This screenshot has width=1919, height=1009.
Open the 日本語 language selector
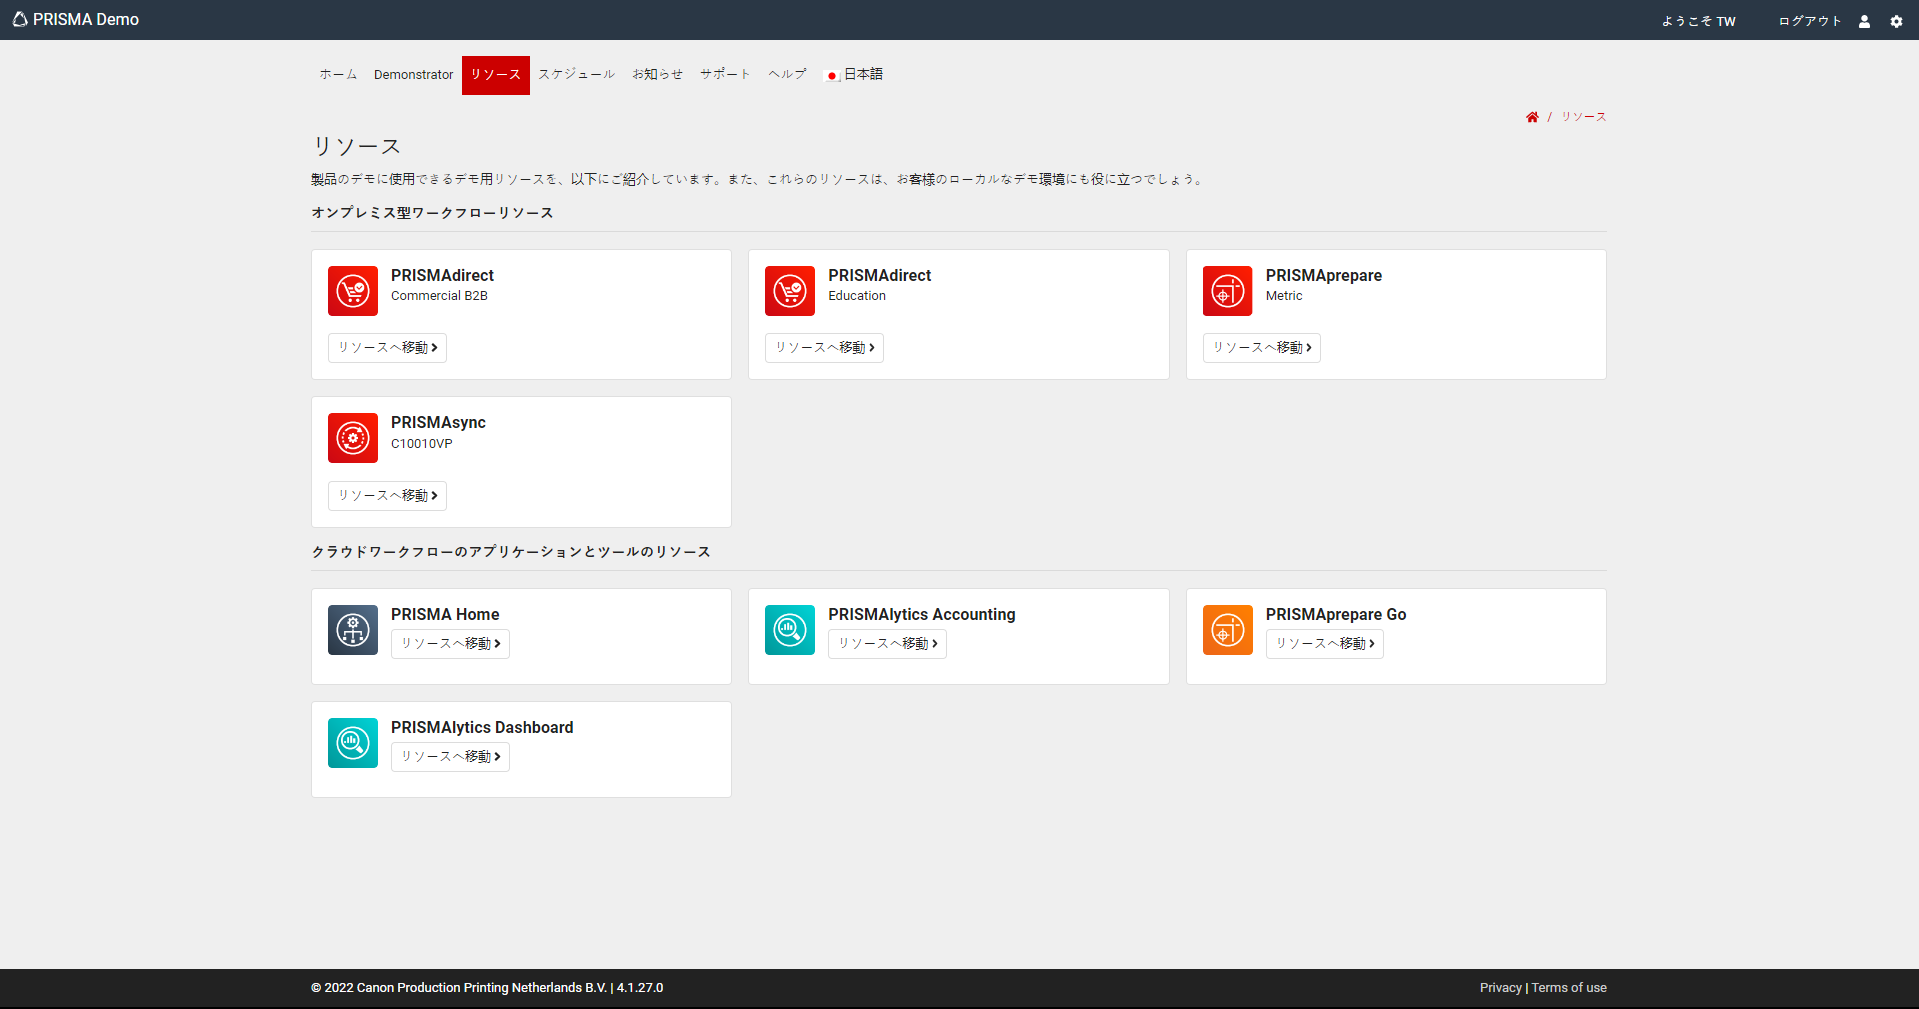tap(854, 75)
